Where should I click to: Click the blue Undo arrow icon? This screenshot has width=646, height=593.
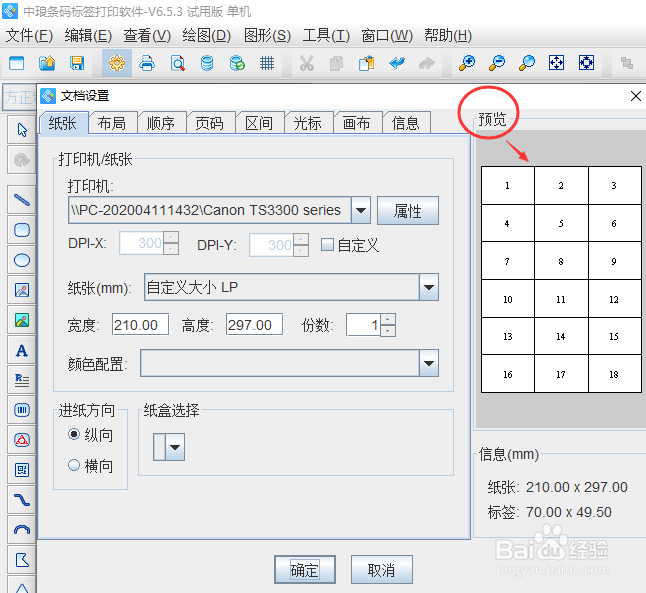[x=397, y=63]
